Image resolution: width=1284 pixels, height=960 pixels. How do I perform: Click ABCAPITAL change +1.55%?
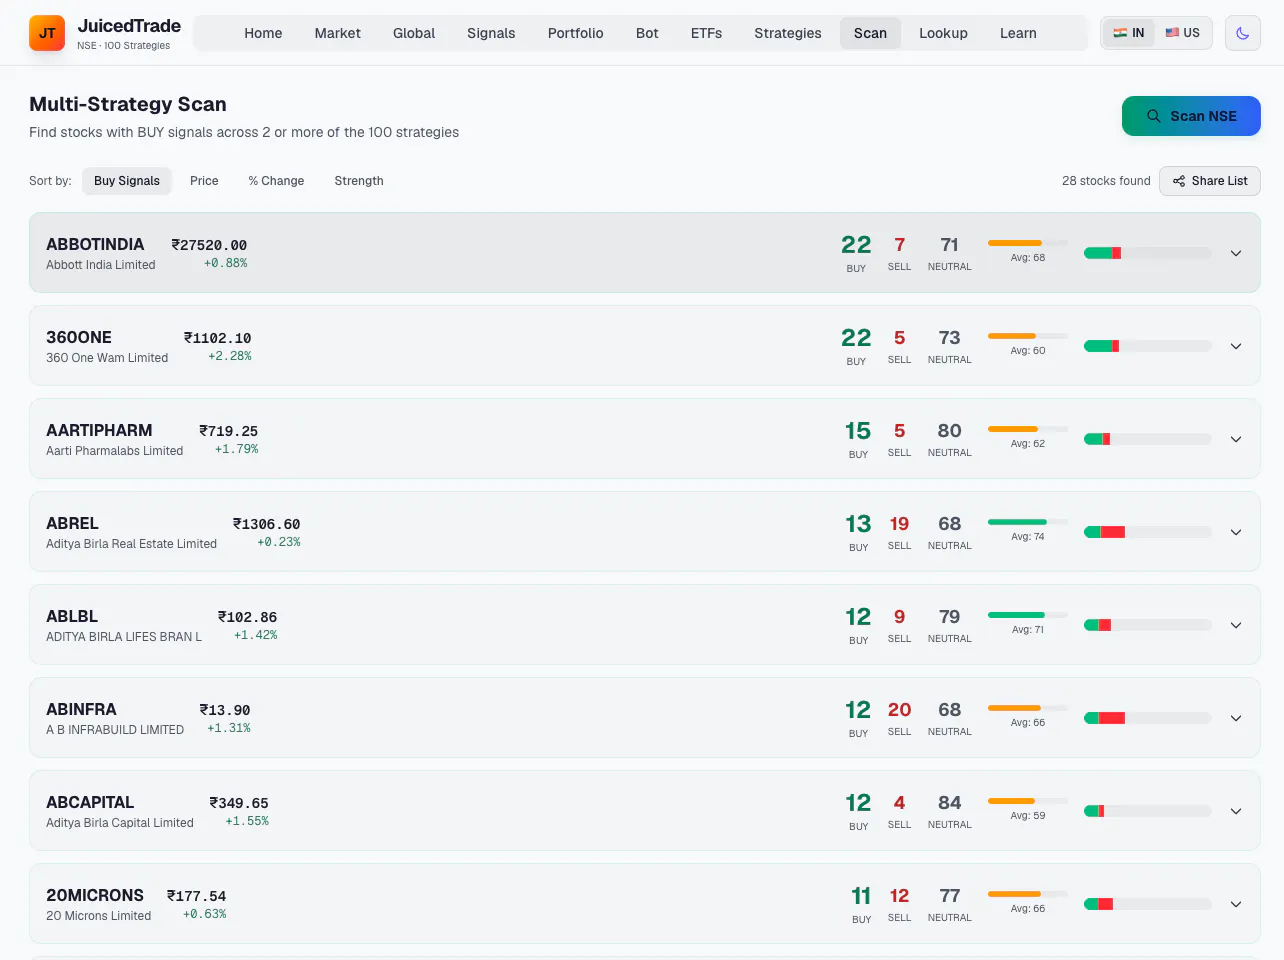click(x=247, y=821)
